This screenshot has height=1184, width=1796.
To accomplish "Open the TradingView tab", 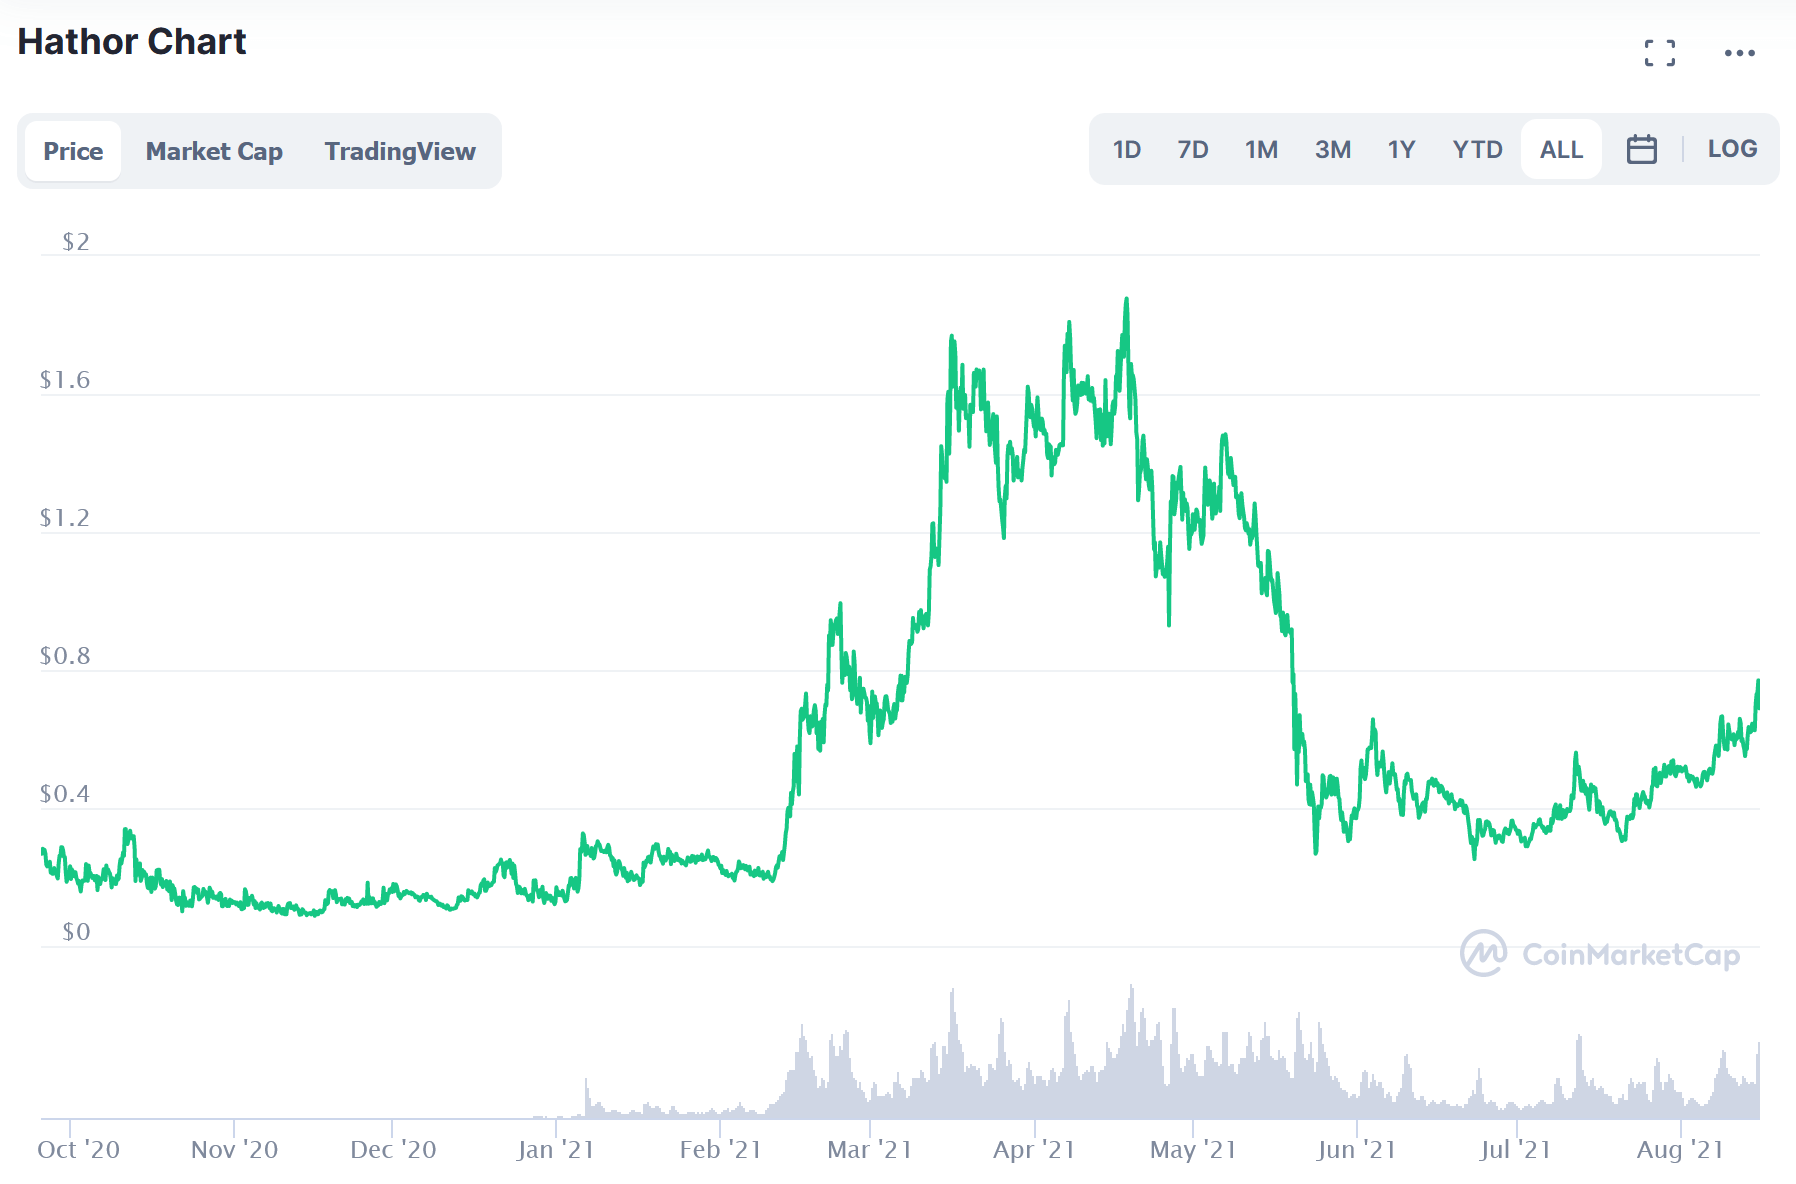I will [x=400, y=151].
